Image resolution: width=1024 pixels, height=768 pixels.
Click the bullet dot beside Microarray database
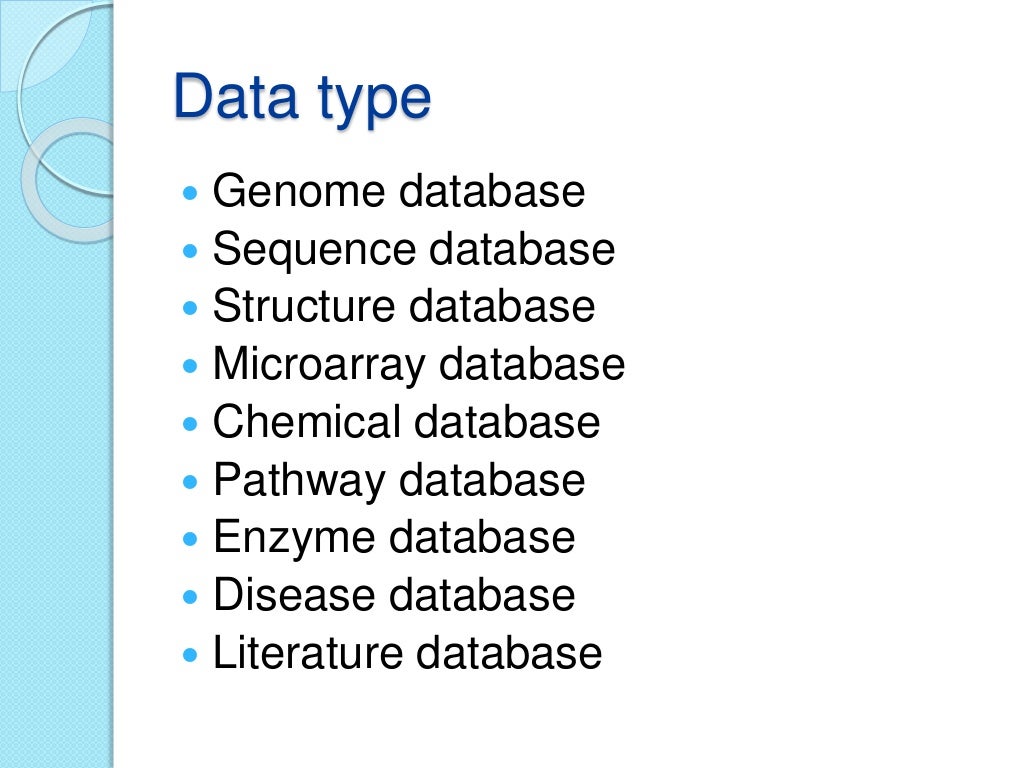[x=190, y=366]
